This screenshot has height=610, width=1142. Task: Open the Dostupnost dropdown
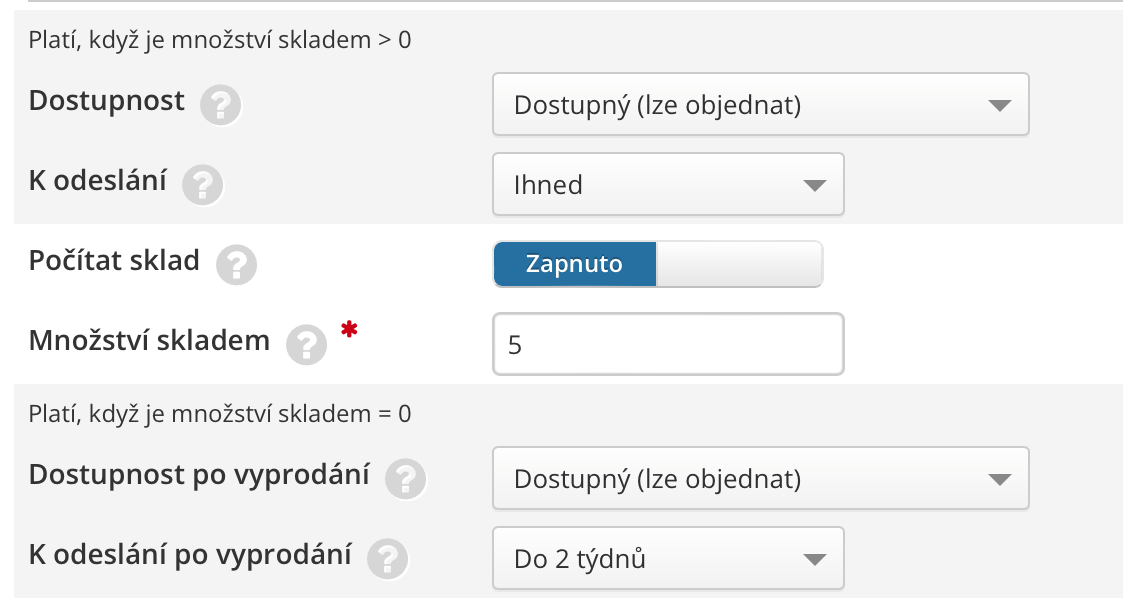coord(760,105)
